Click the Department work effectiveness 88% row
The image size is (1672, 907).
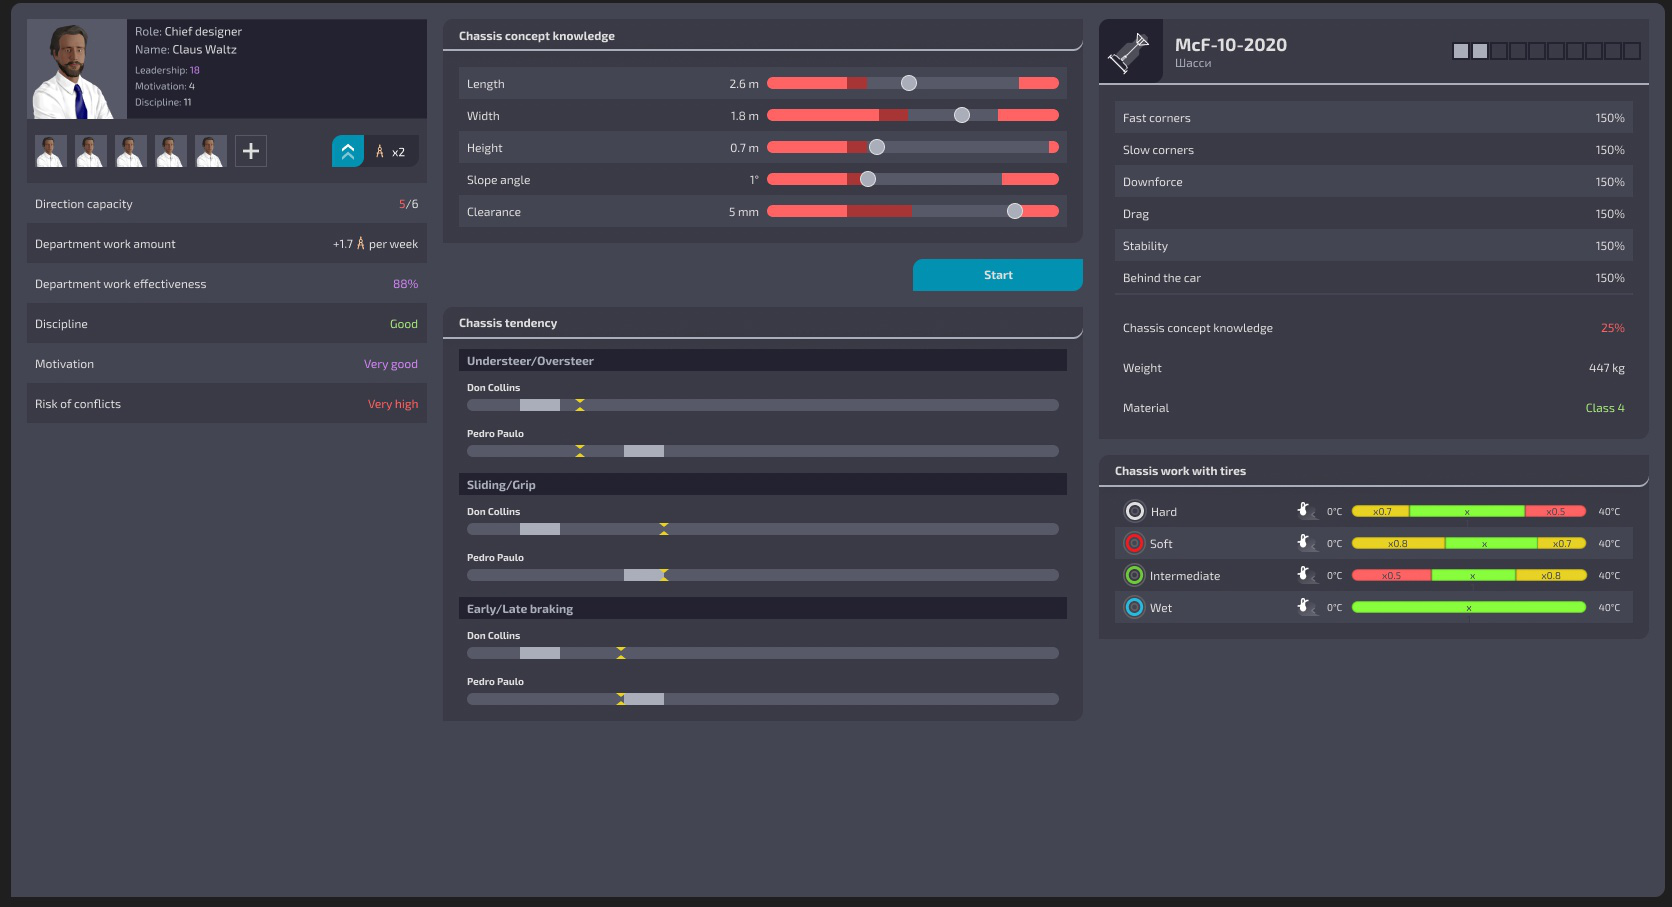click(227, 283)
